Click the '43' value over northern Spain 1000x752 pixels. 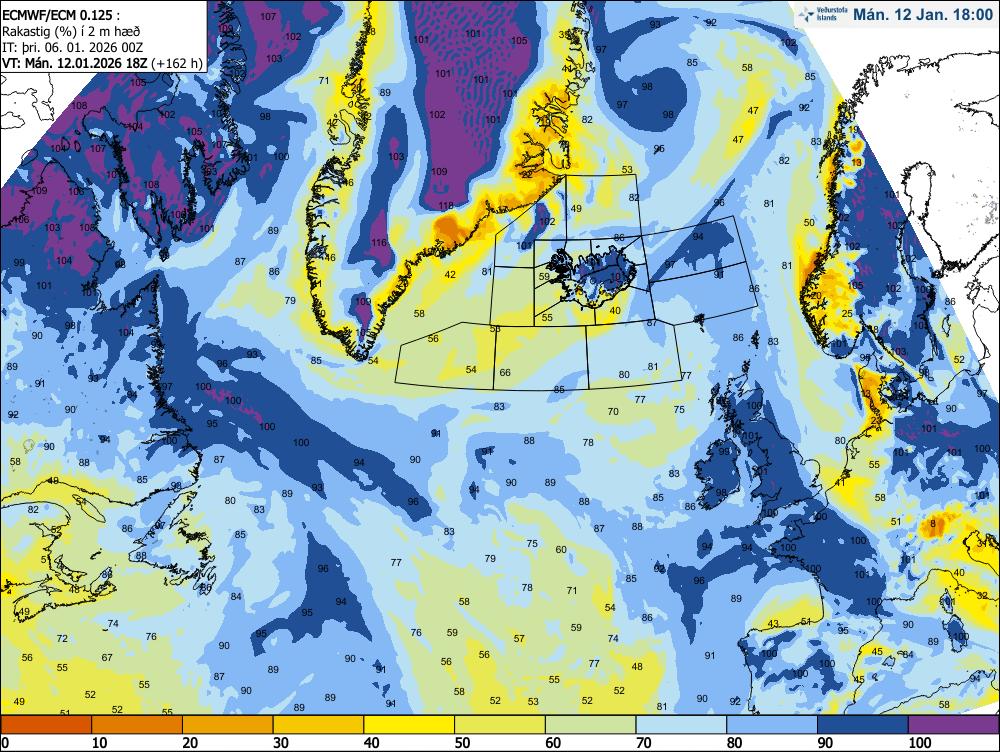pos(773,624)
